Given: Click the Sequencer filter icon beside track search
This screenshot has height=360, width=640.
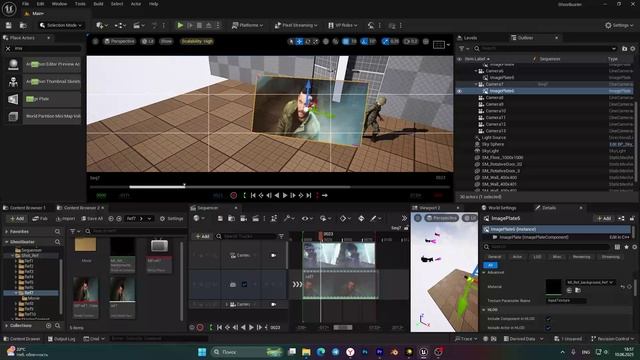Looking at the screenshot, I should tap(281, 236).
